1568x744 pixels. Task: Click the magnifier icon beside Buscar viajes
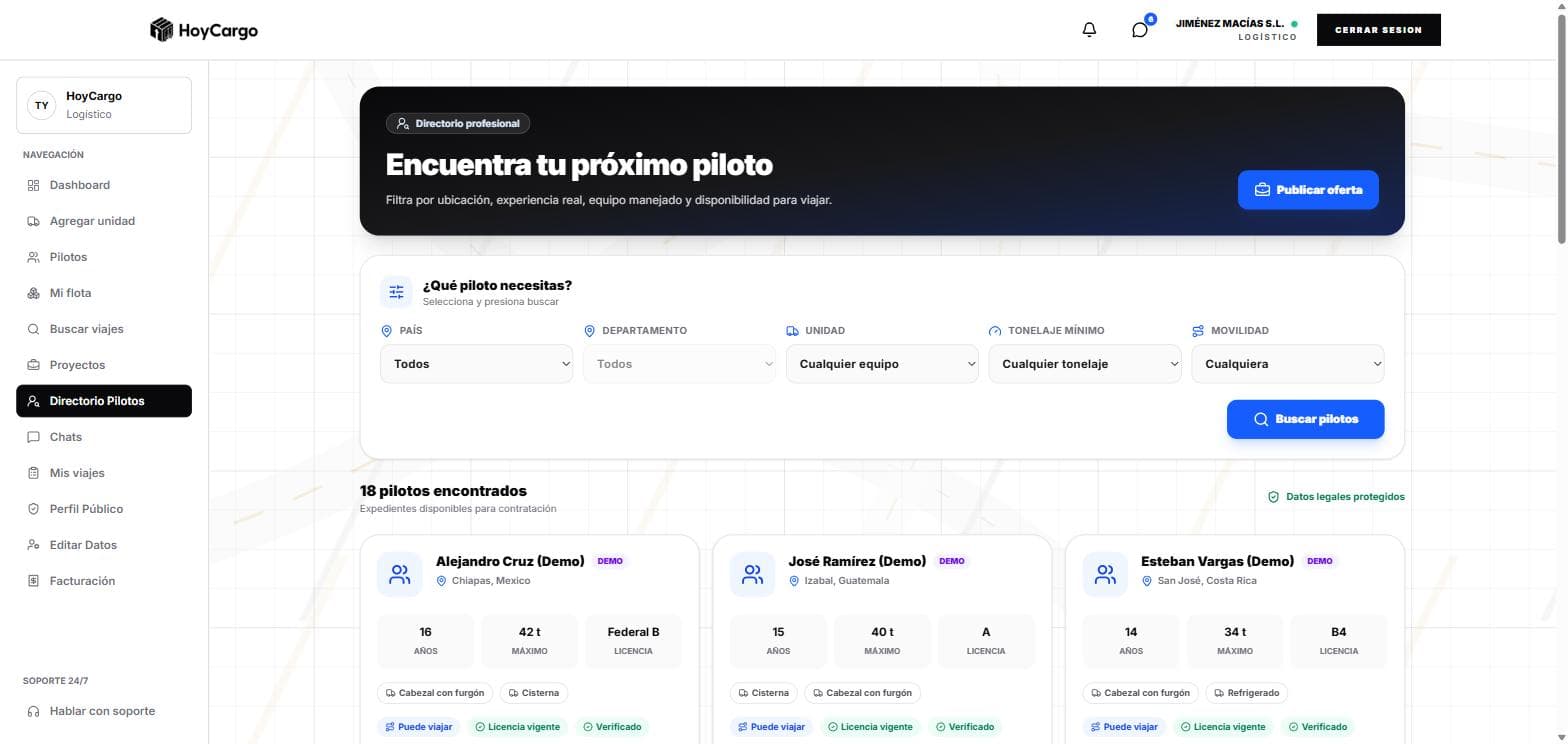click(x=33, y=329)
